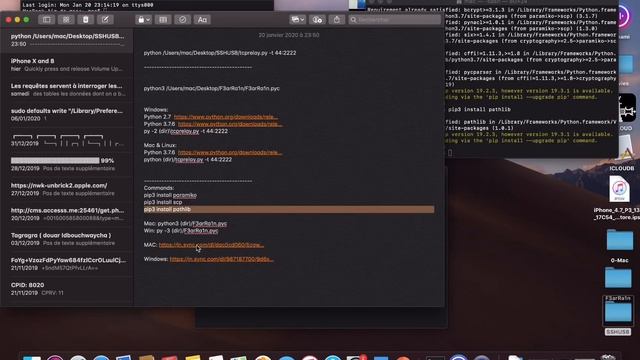Image resolution: width=640 pixels, height=360 pixels.
Task: Open the Windows sync.com download link
Action: 222,259
